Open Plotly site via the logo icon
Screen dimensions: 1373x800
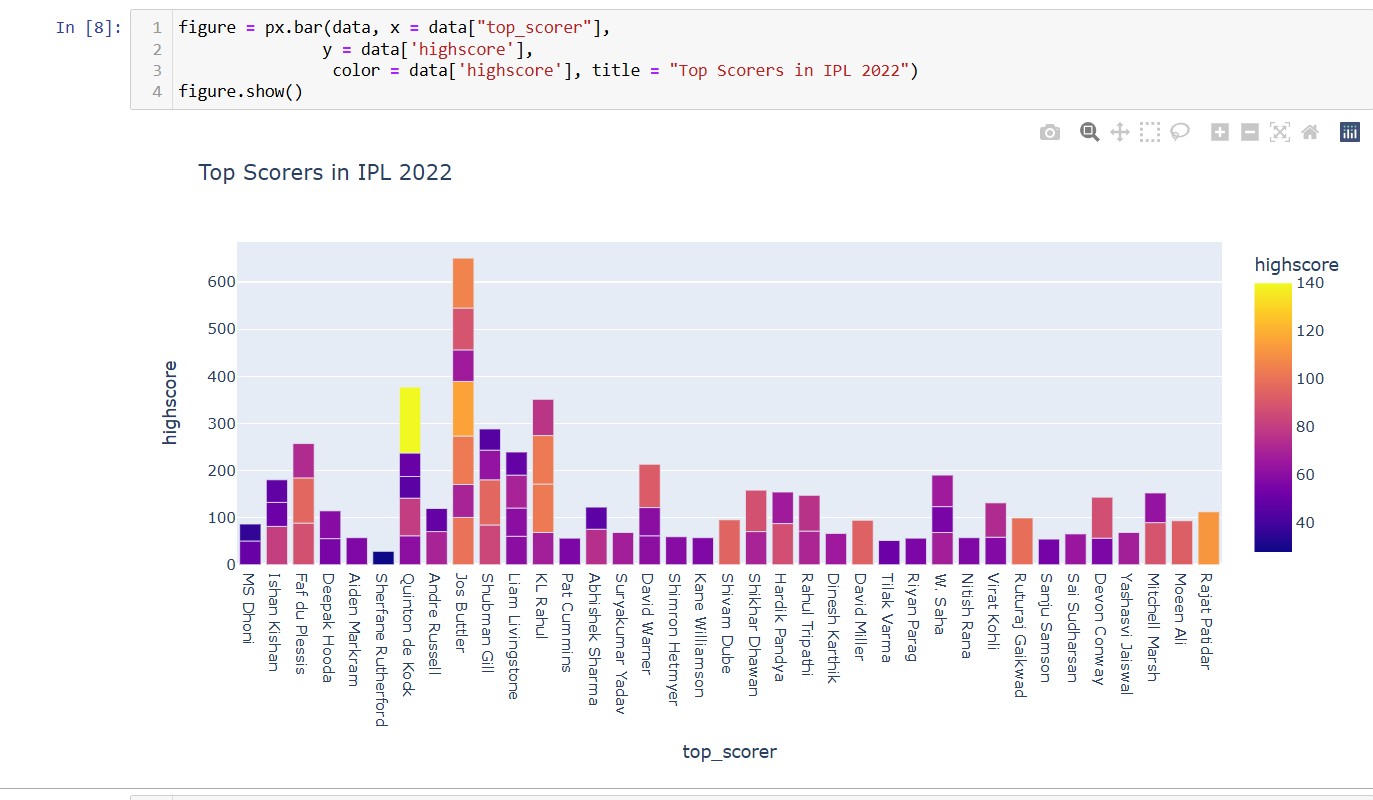click(1349, 131)
